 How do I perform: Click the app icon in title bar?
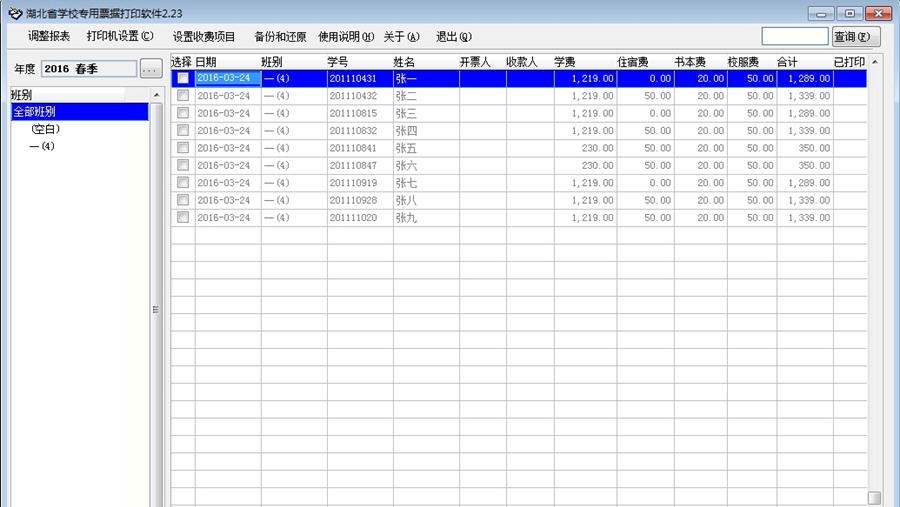pos(14,13)
